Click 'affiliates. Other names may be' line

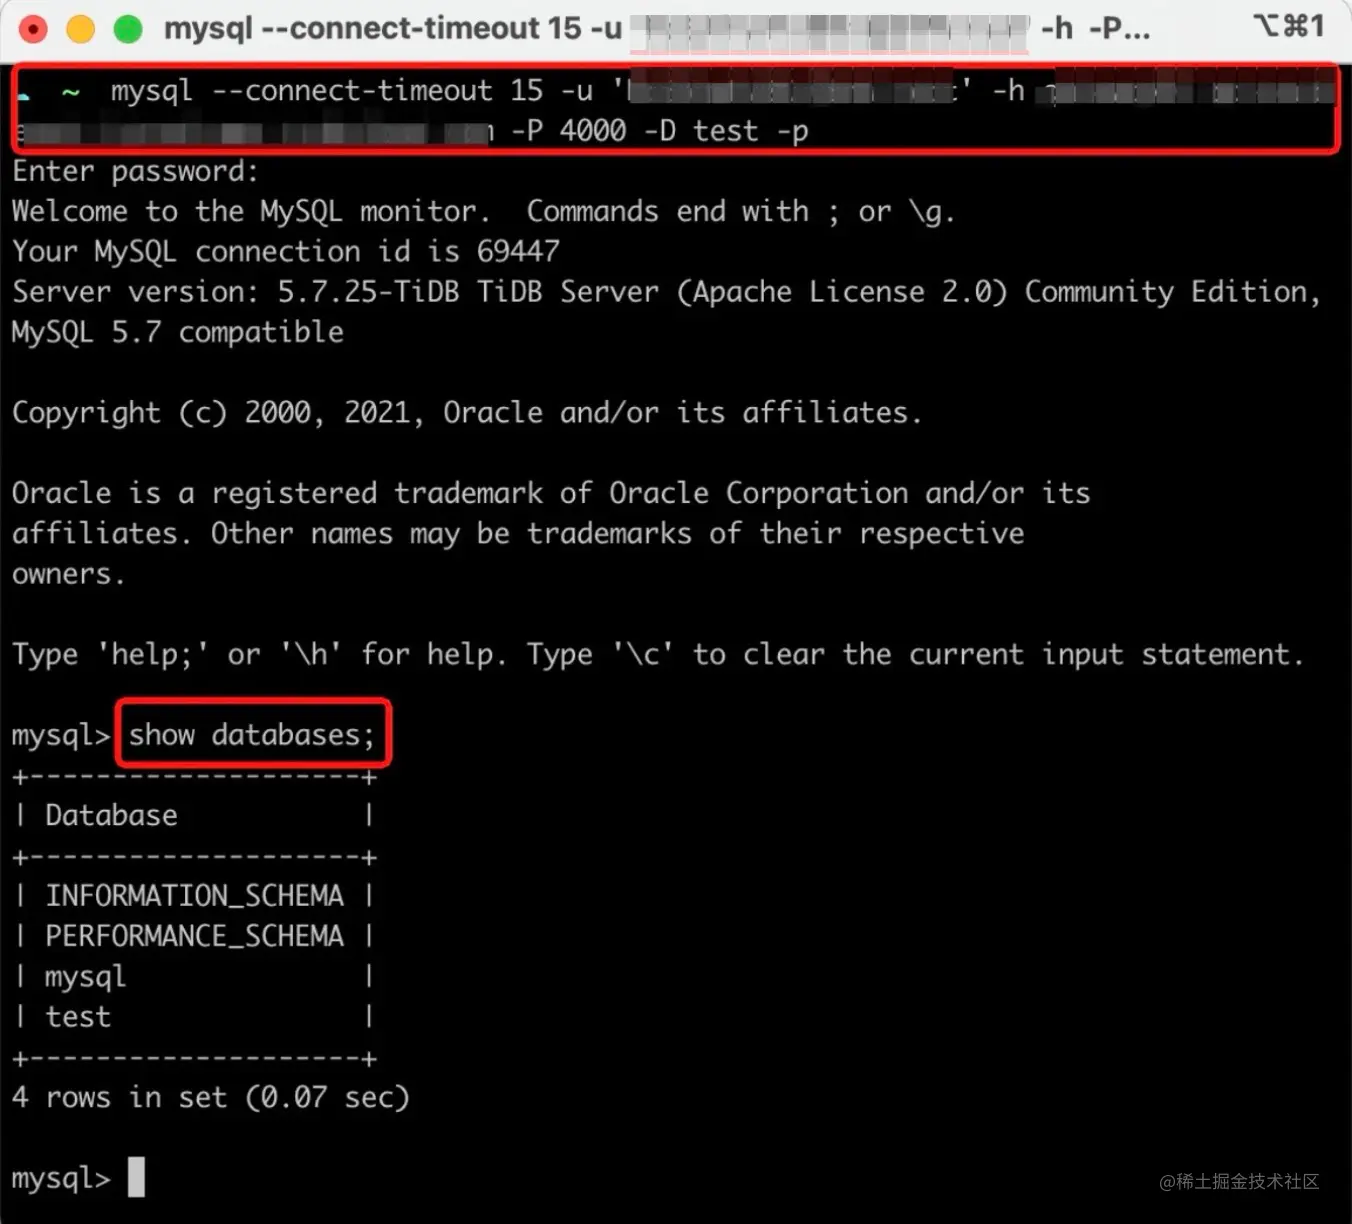(x=517, y=534)
